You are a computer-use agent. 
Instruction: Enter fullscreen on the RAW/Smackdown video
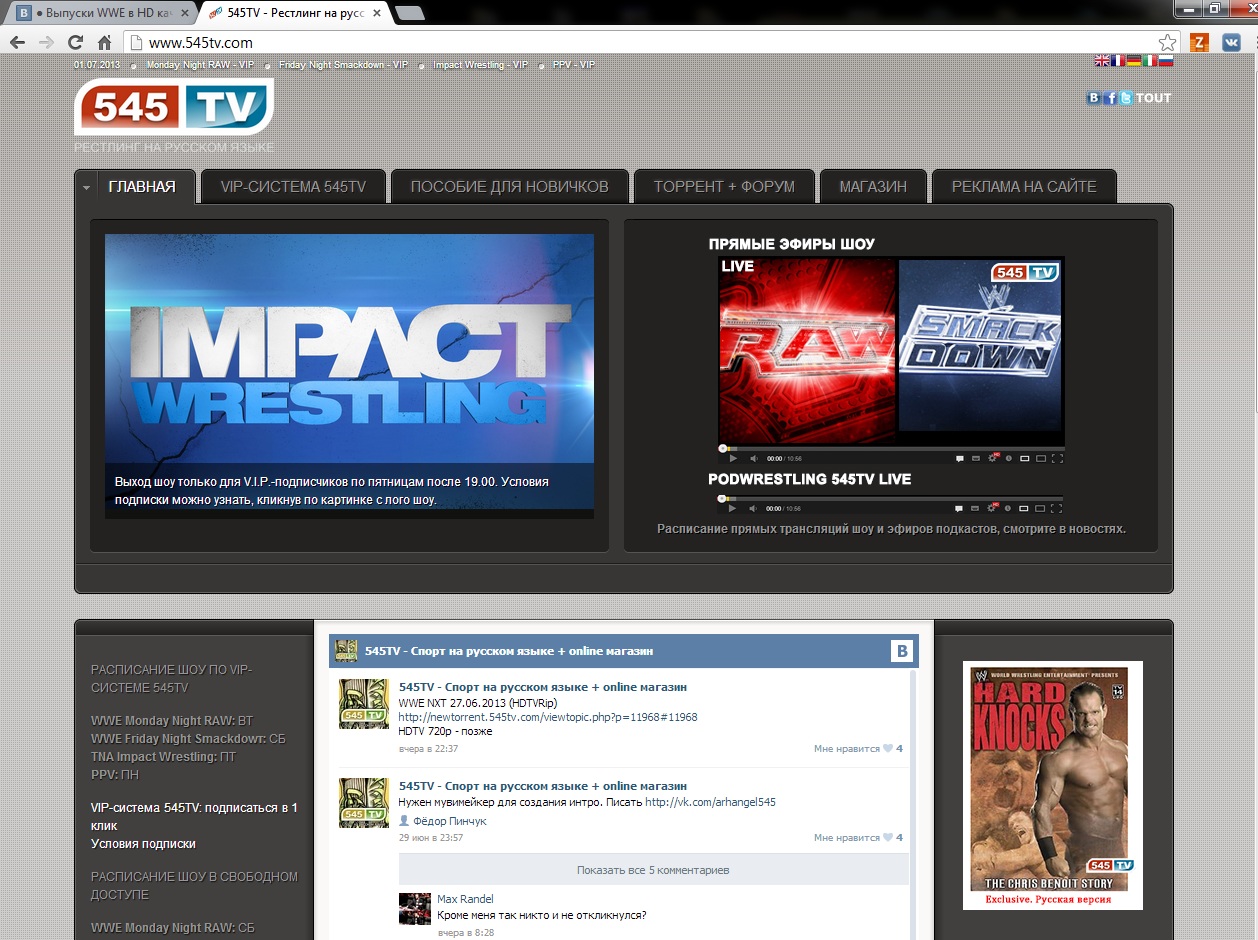(x=1057, y=458)
